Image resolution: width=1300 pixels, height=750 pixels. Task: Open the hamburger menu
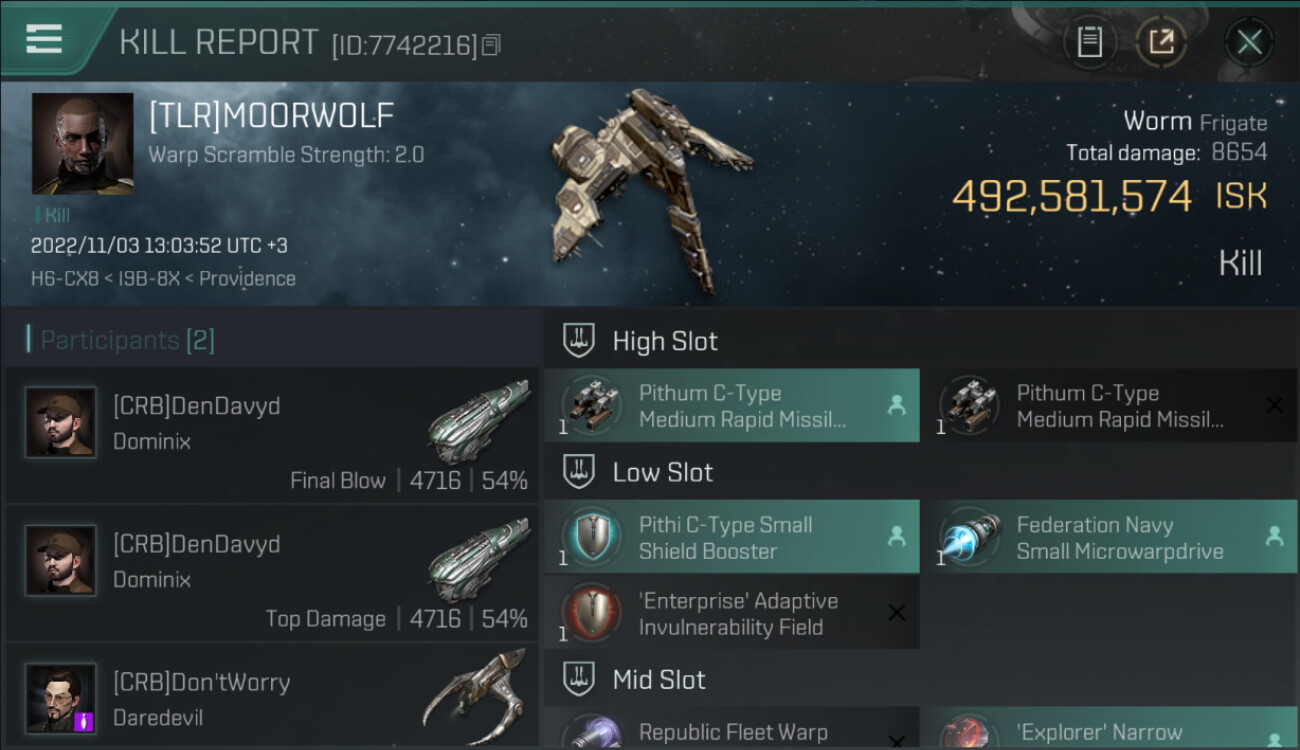coord(44,39)
